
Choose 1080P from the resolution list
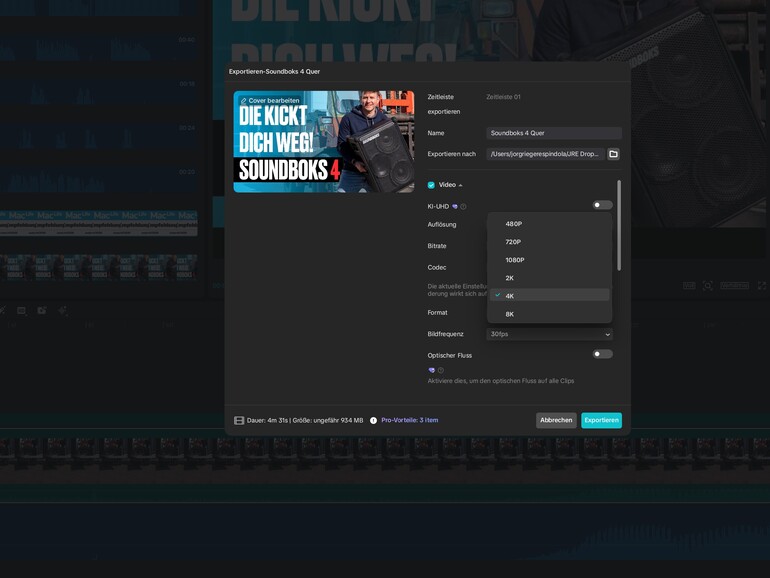[x=549, y=260]
